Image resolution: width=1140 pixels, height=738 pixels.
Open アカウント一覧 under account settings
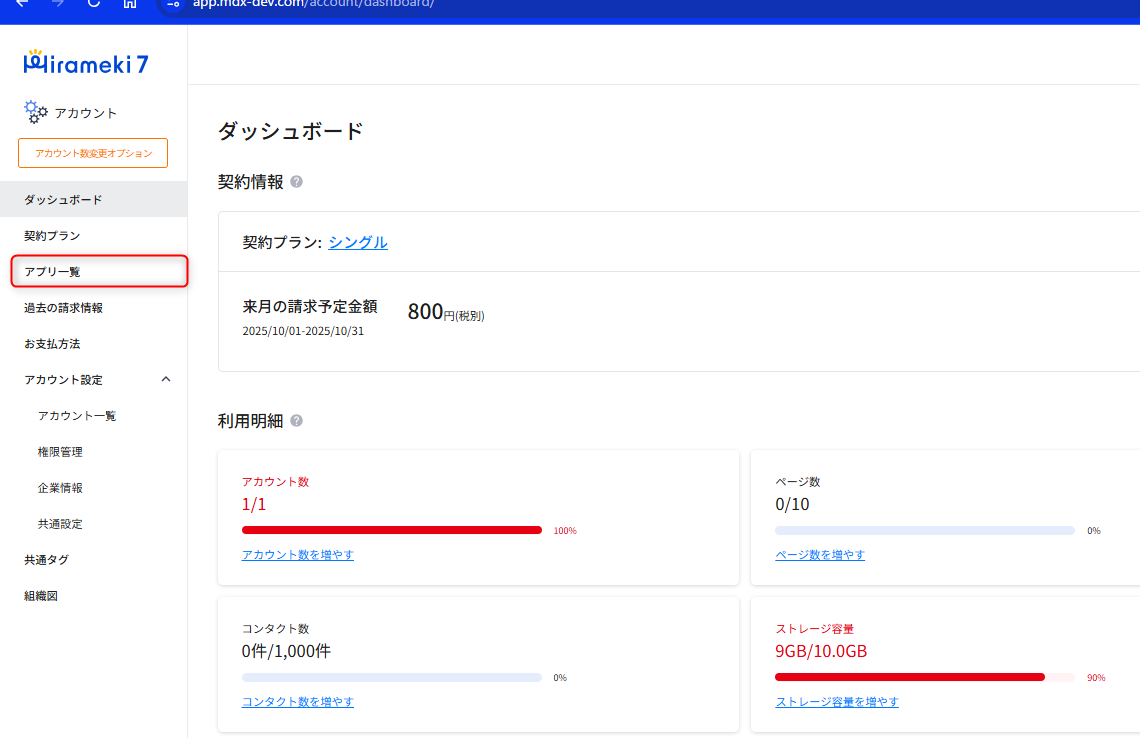[x=77, y=416]
